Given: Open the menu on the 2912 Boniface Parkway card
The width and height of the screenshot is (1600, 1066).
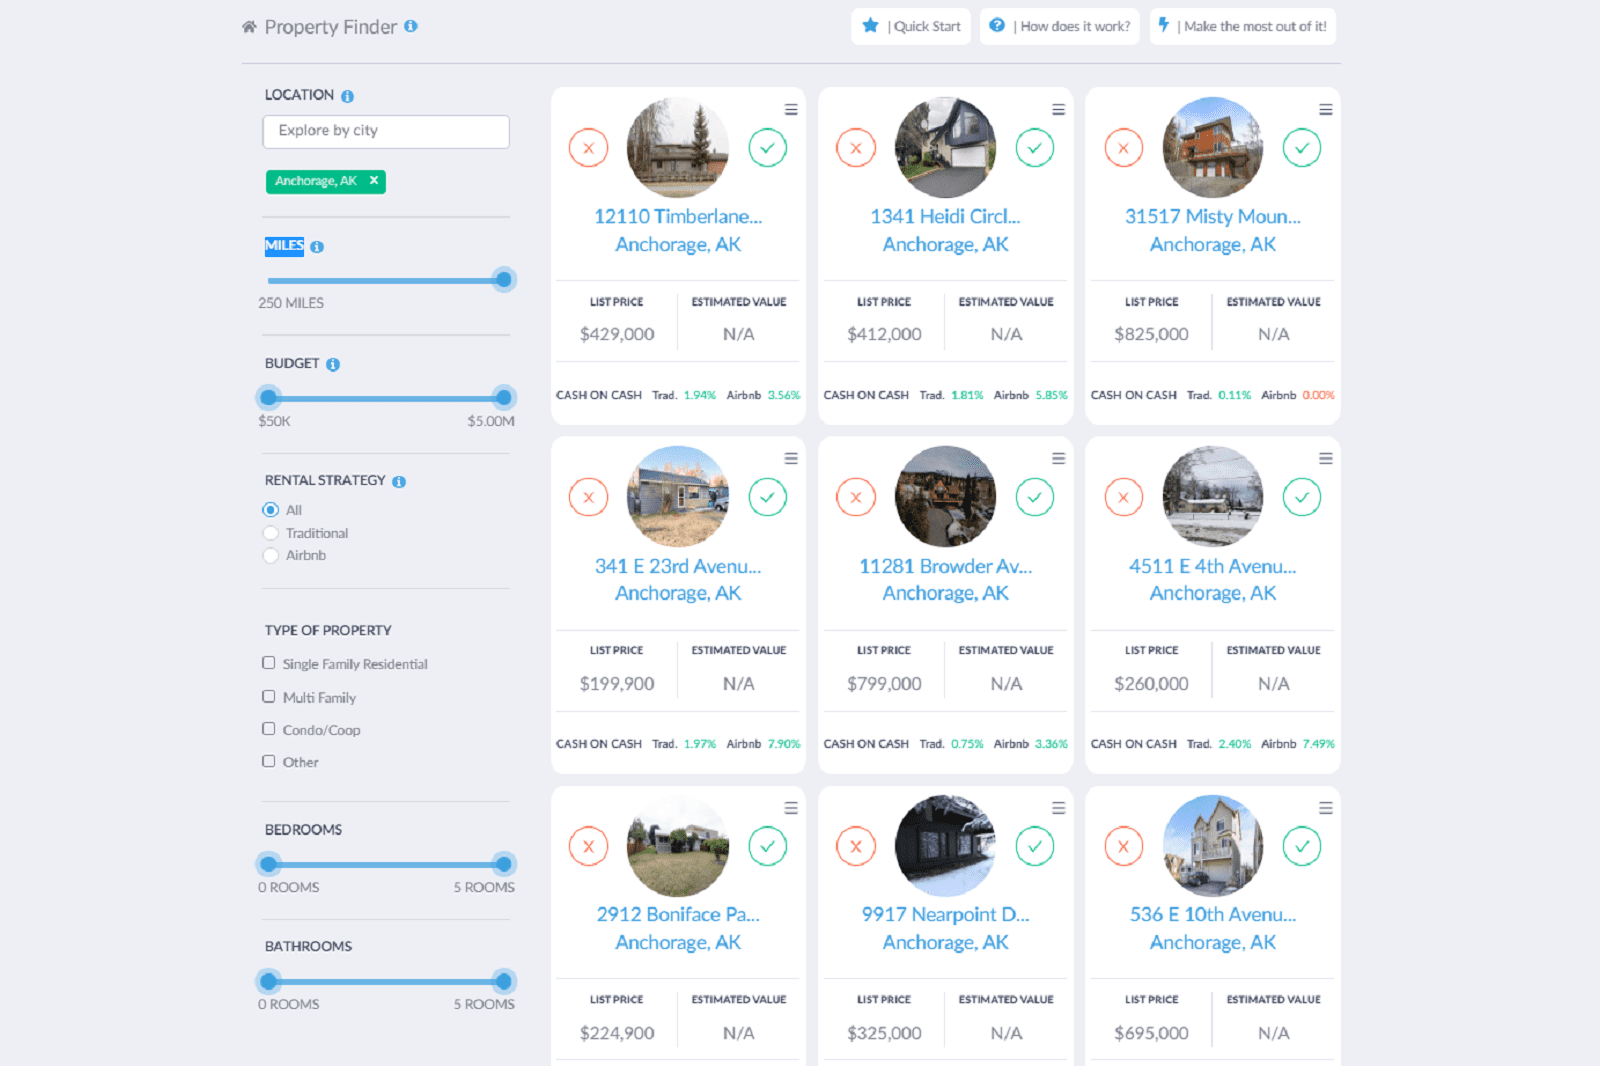Looking at the screenshot, I should point(791,807).
